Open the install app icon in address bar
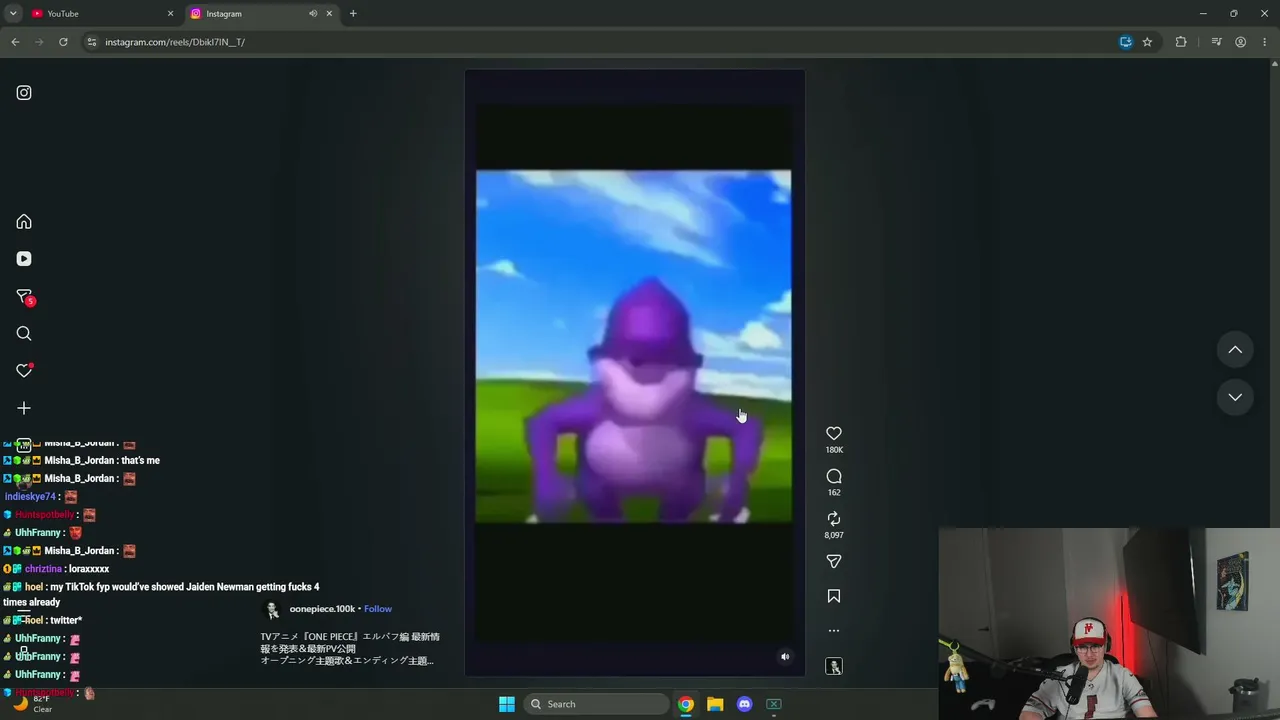This screenshot has height=720, width=1280. (1126, 42)
